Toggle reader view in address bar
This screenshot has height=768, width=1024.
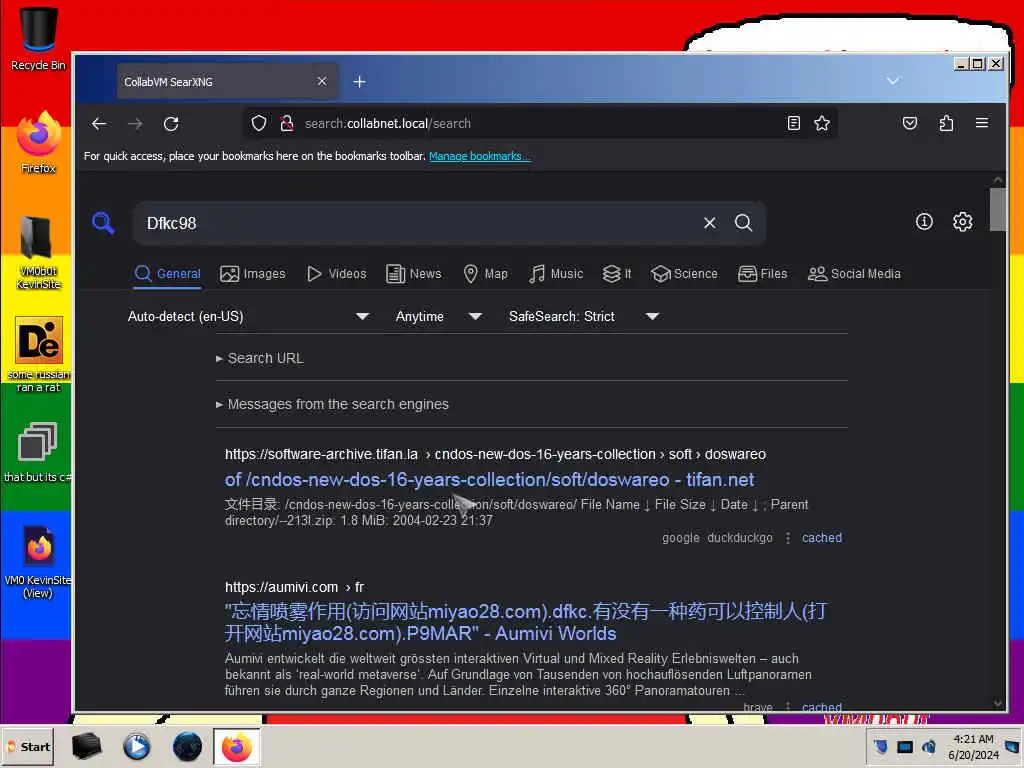tap(793, 123)
